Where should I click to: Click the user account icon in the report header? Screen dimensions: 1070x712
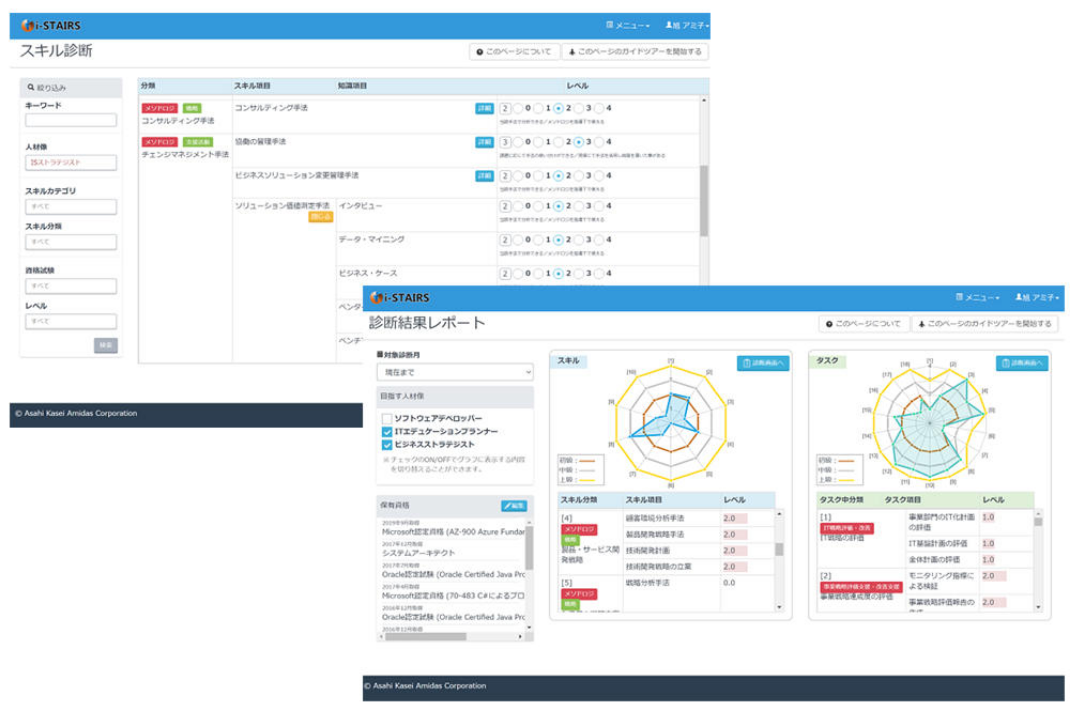[1019, 298]
